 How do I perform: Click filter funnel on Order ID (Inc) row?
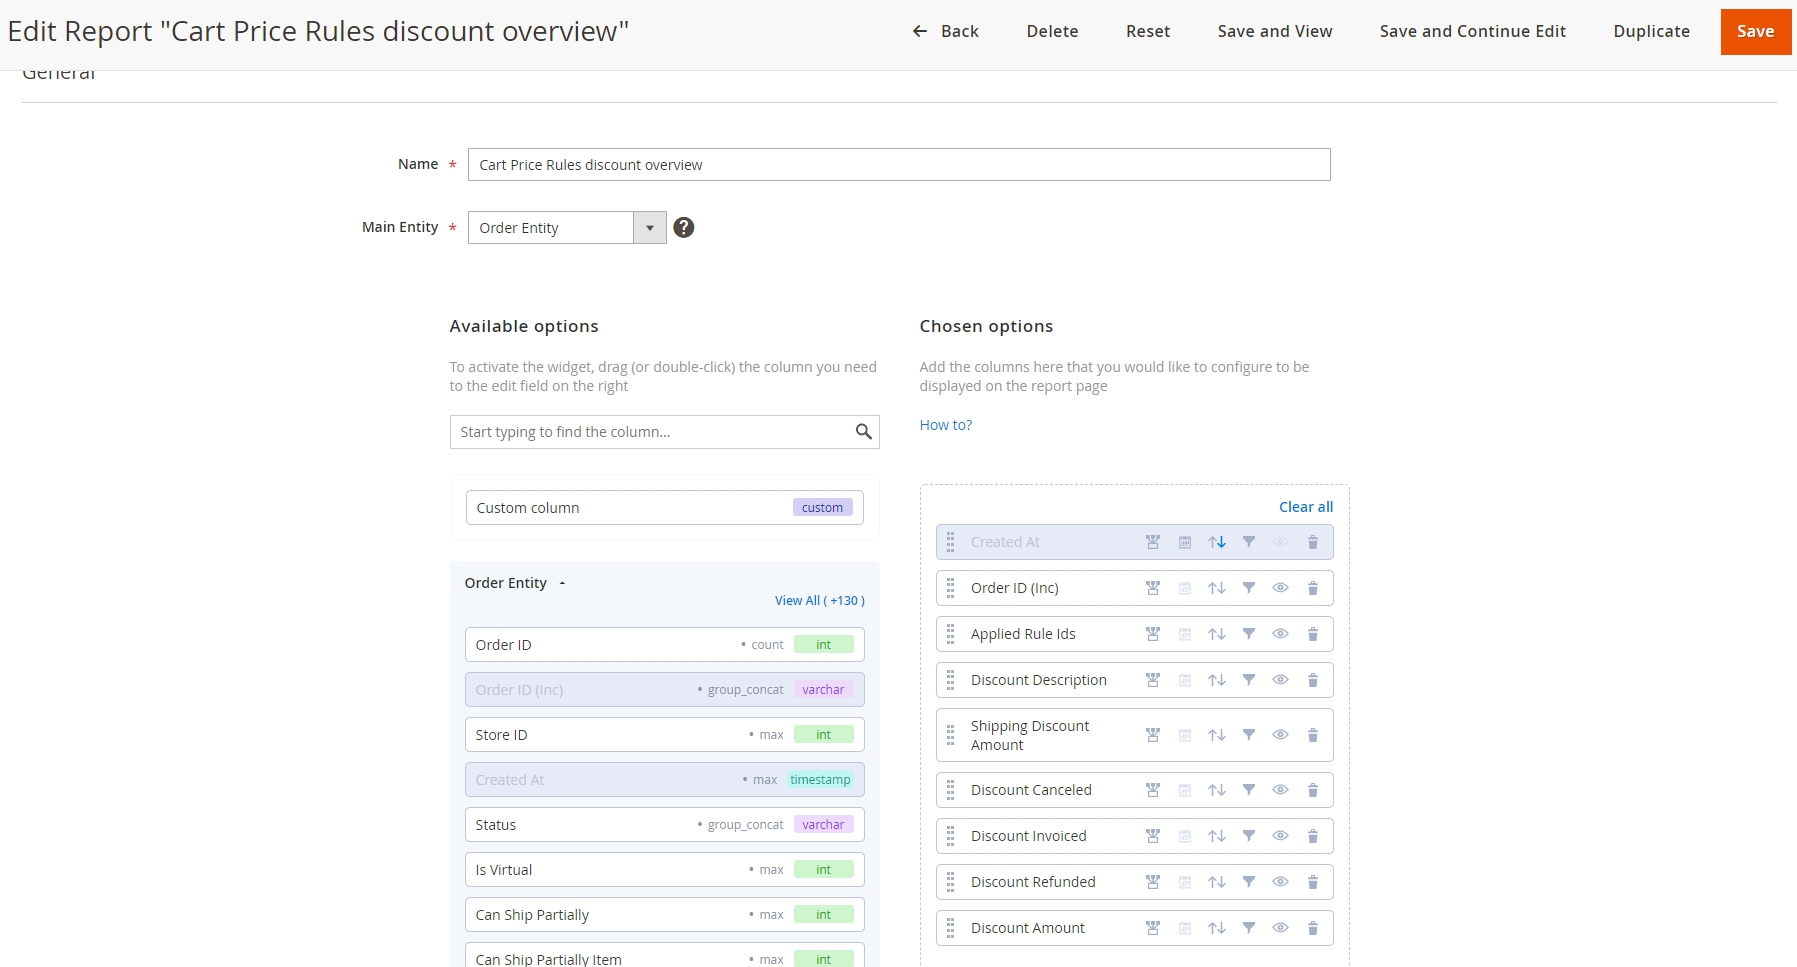point(1249,588)
